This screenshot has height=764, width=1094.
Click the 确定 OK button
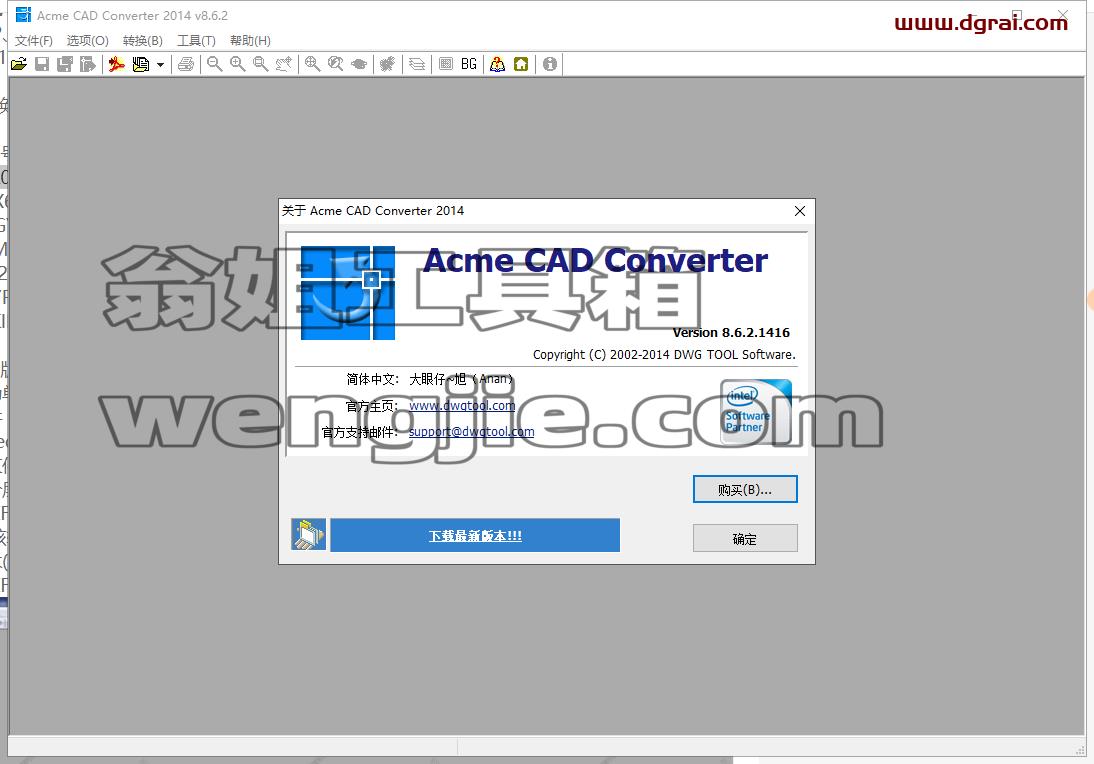coord(745,538)
